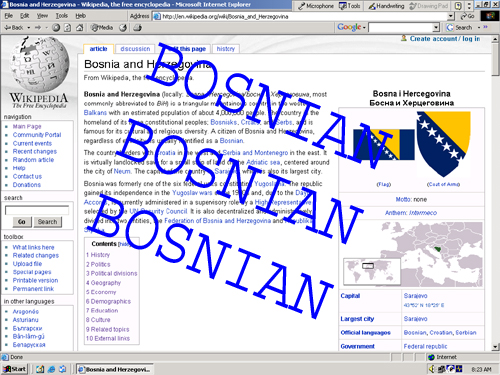Open the Google toolbar search dropdown
Viewport: 500px width, 375px height.
pos(436,27)
